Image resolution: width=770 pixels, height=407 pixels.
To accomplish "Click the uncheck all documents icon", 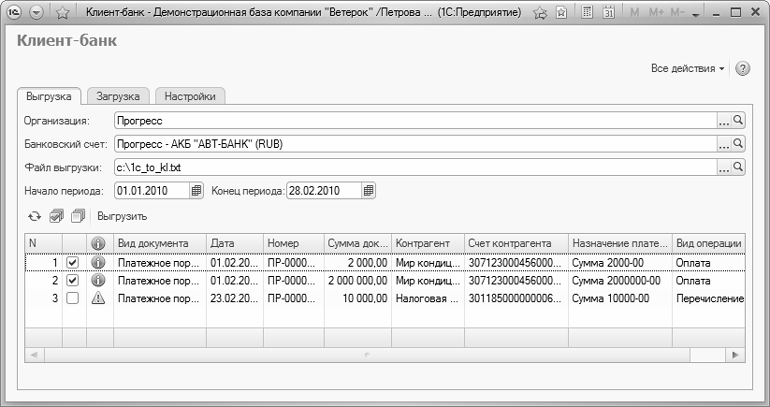I will pyautogui.click(x=77, y=216).
